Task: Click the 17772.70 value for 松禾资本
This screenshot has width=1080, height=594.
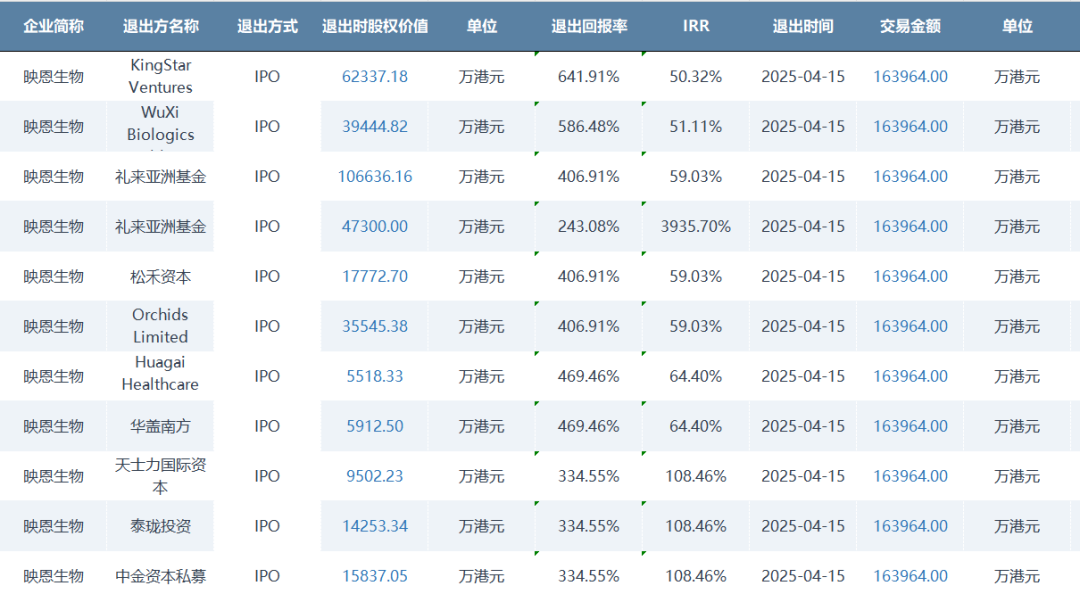Action: coord(375,277)
